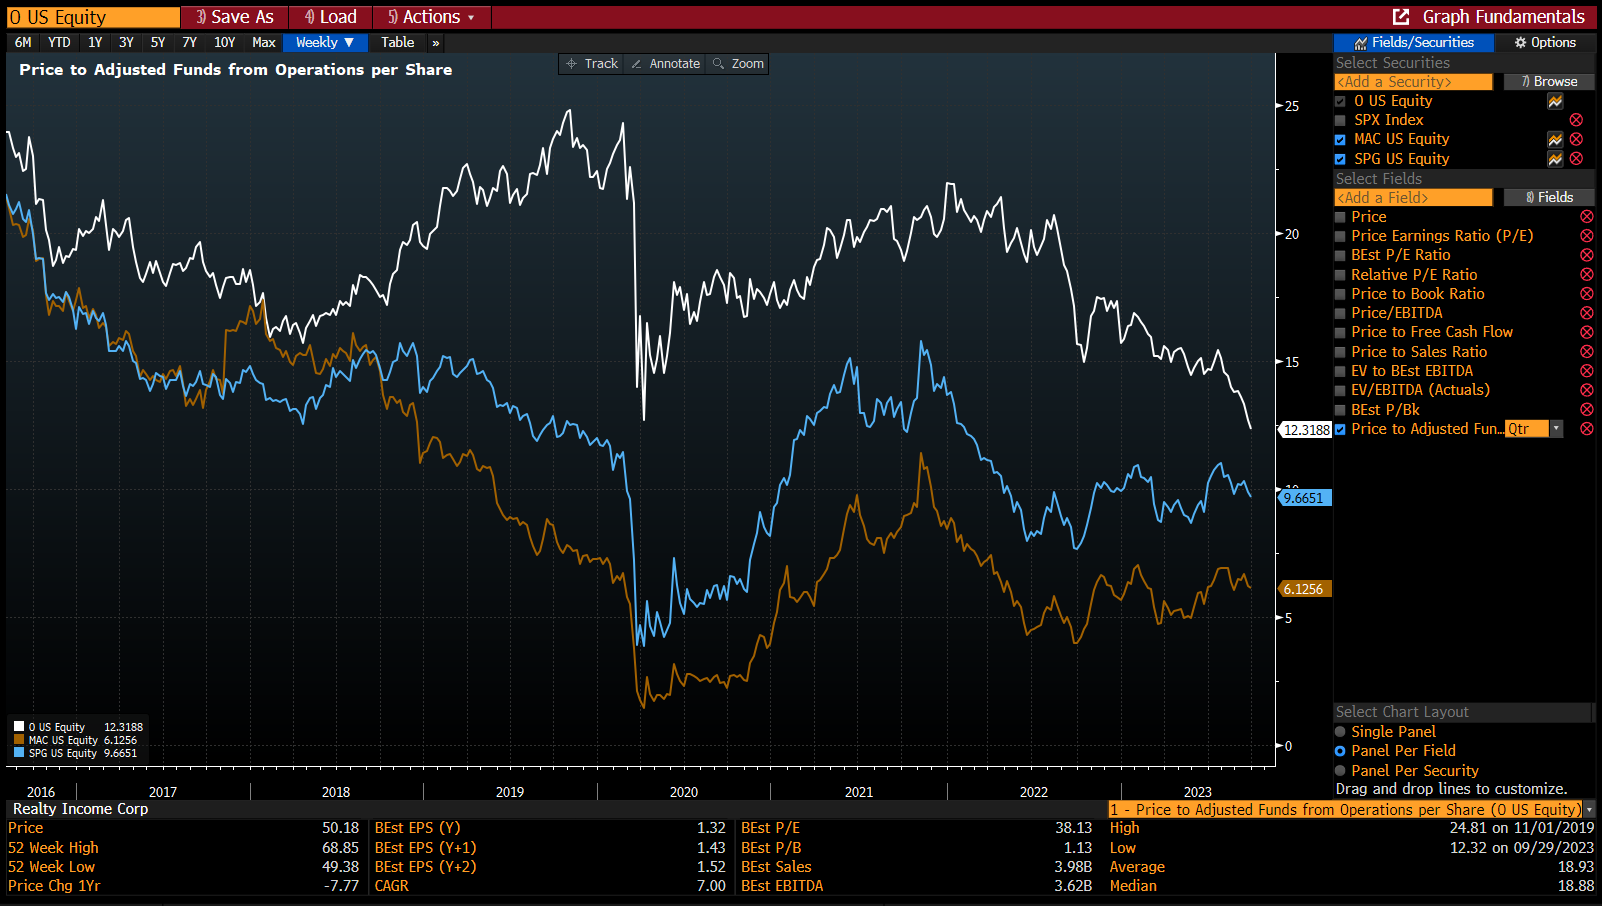Select the 1Y time range
The height and width of the screenshot is (906, 1602).
[x=95, y=43]
